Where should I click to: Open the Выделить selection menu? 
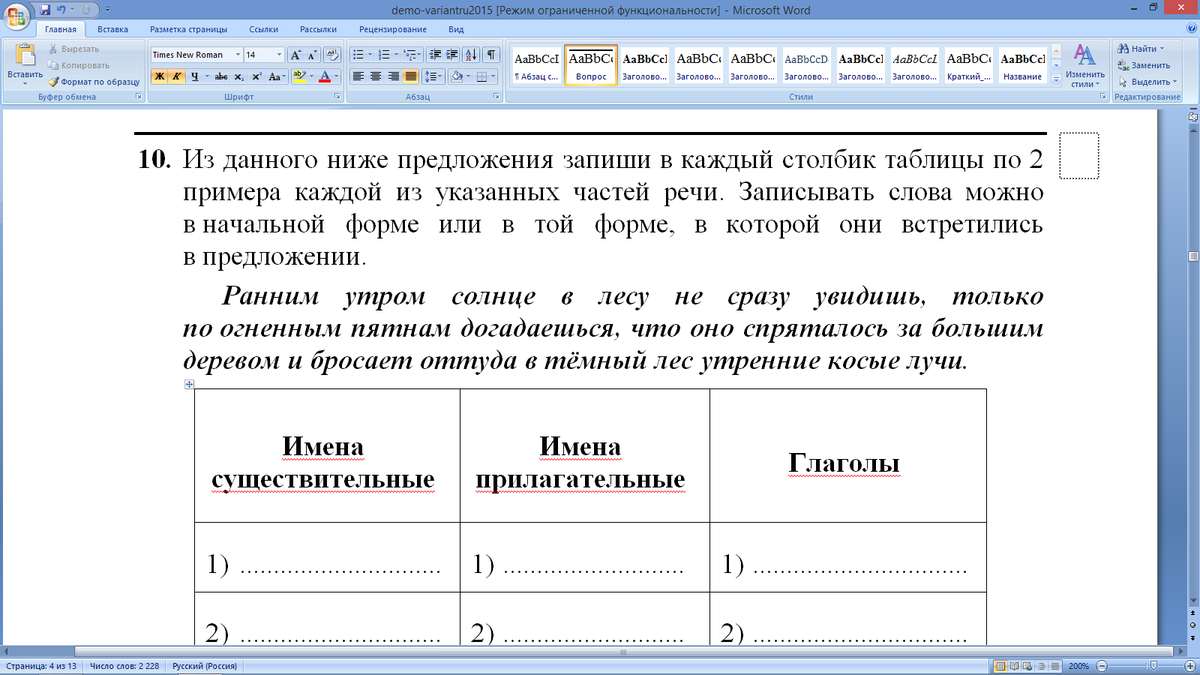point(1146,82)
